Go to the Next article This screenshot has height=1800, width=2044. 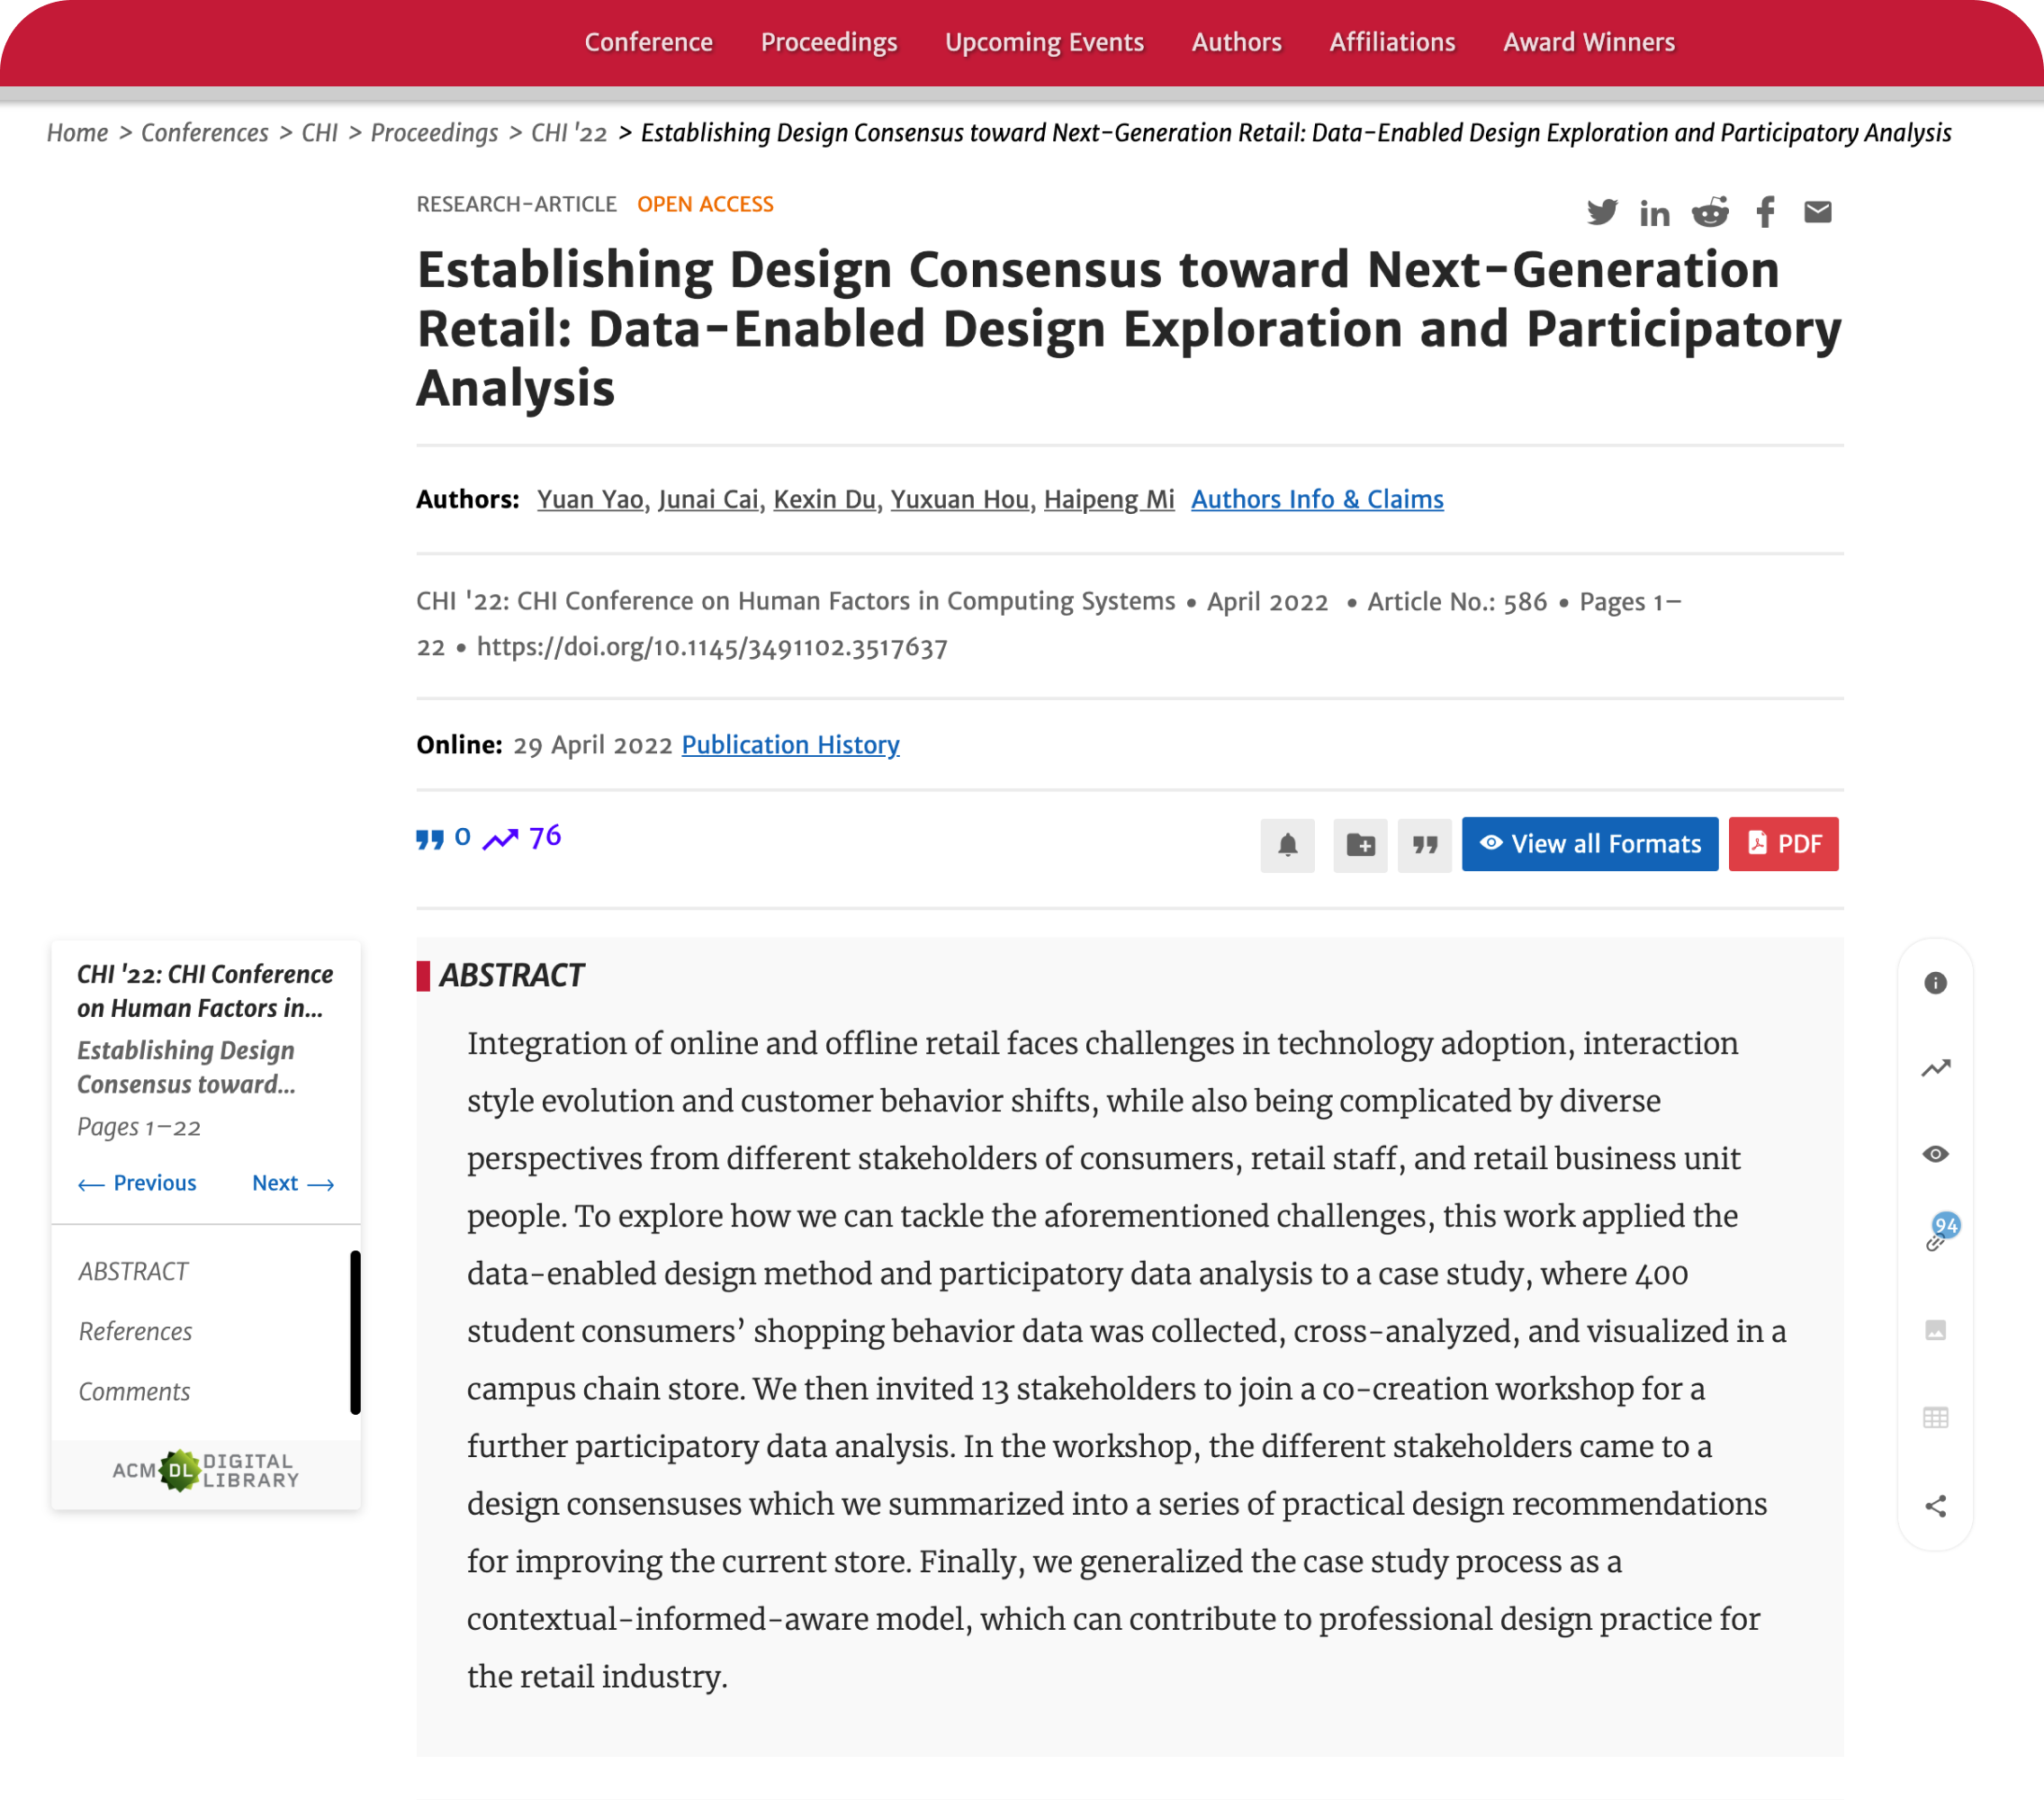[292, 1183]
